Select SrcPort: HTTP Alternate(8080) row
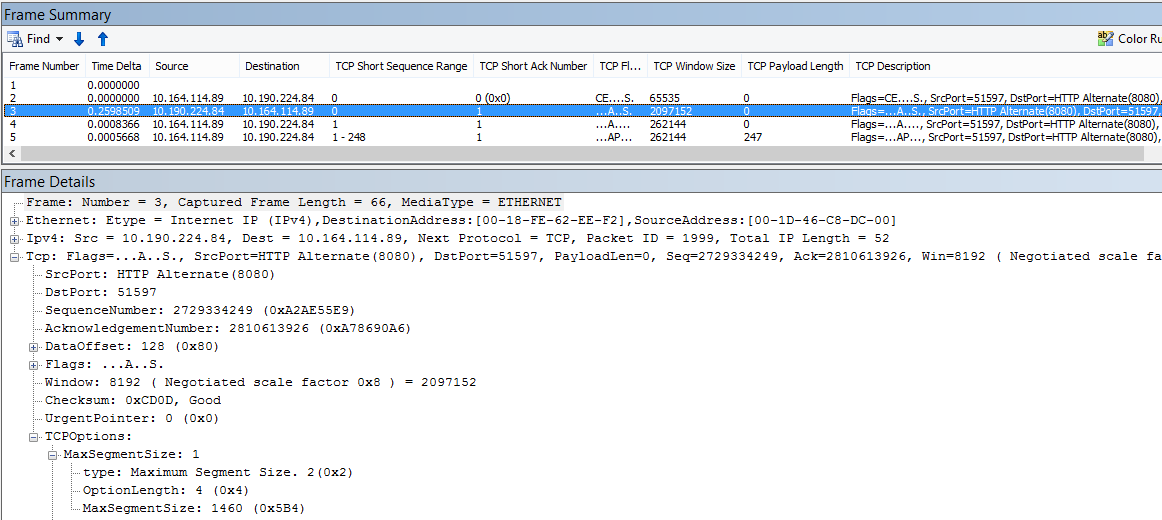Screen dimensions: 1162x520 (x=160, y=274)
